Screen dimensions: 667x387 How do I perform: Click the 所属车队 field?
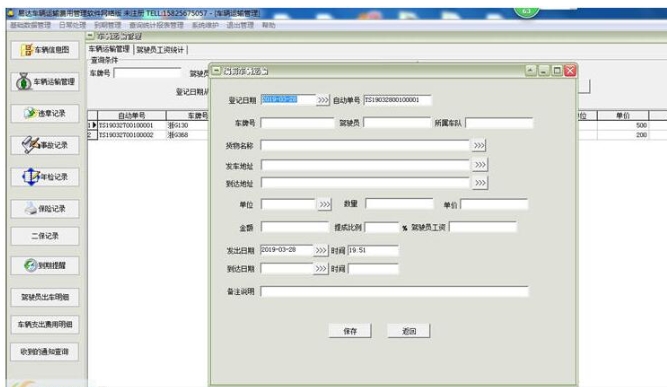(x=499, y=123)
